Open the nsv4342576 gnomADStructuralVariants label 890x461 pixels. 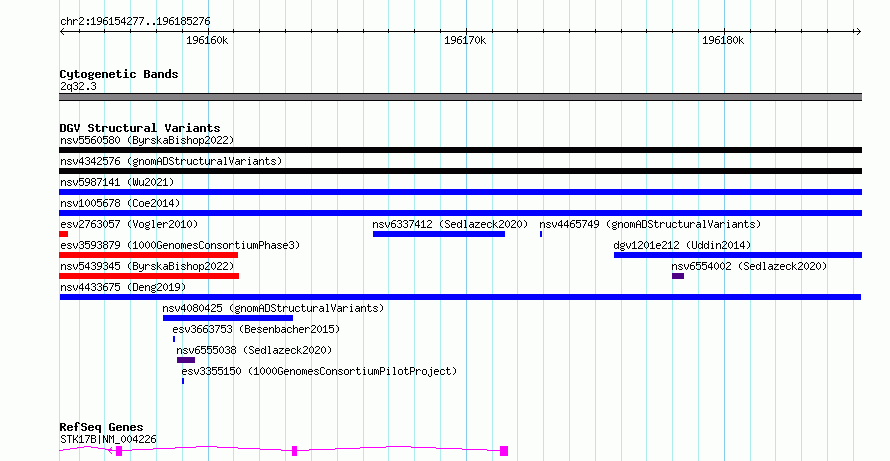click(171, 161)
